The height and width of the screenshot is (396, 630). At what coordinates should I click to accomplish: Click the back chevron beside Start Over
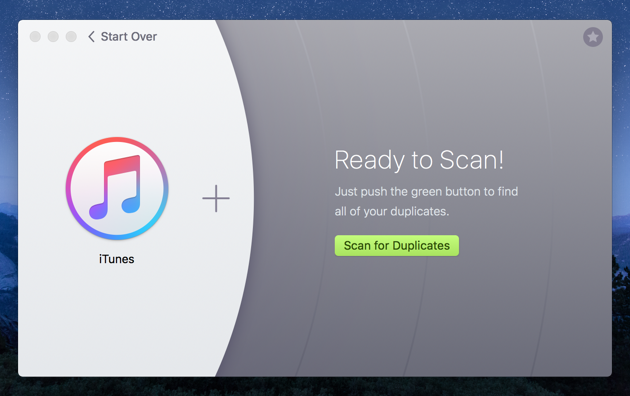[91, 37]
